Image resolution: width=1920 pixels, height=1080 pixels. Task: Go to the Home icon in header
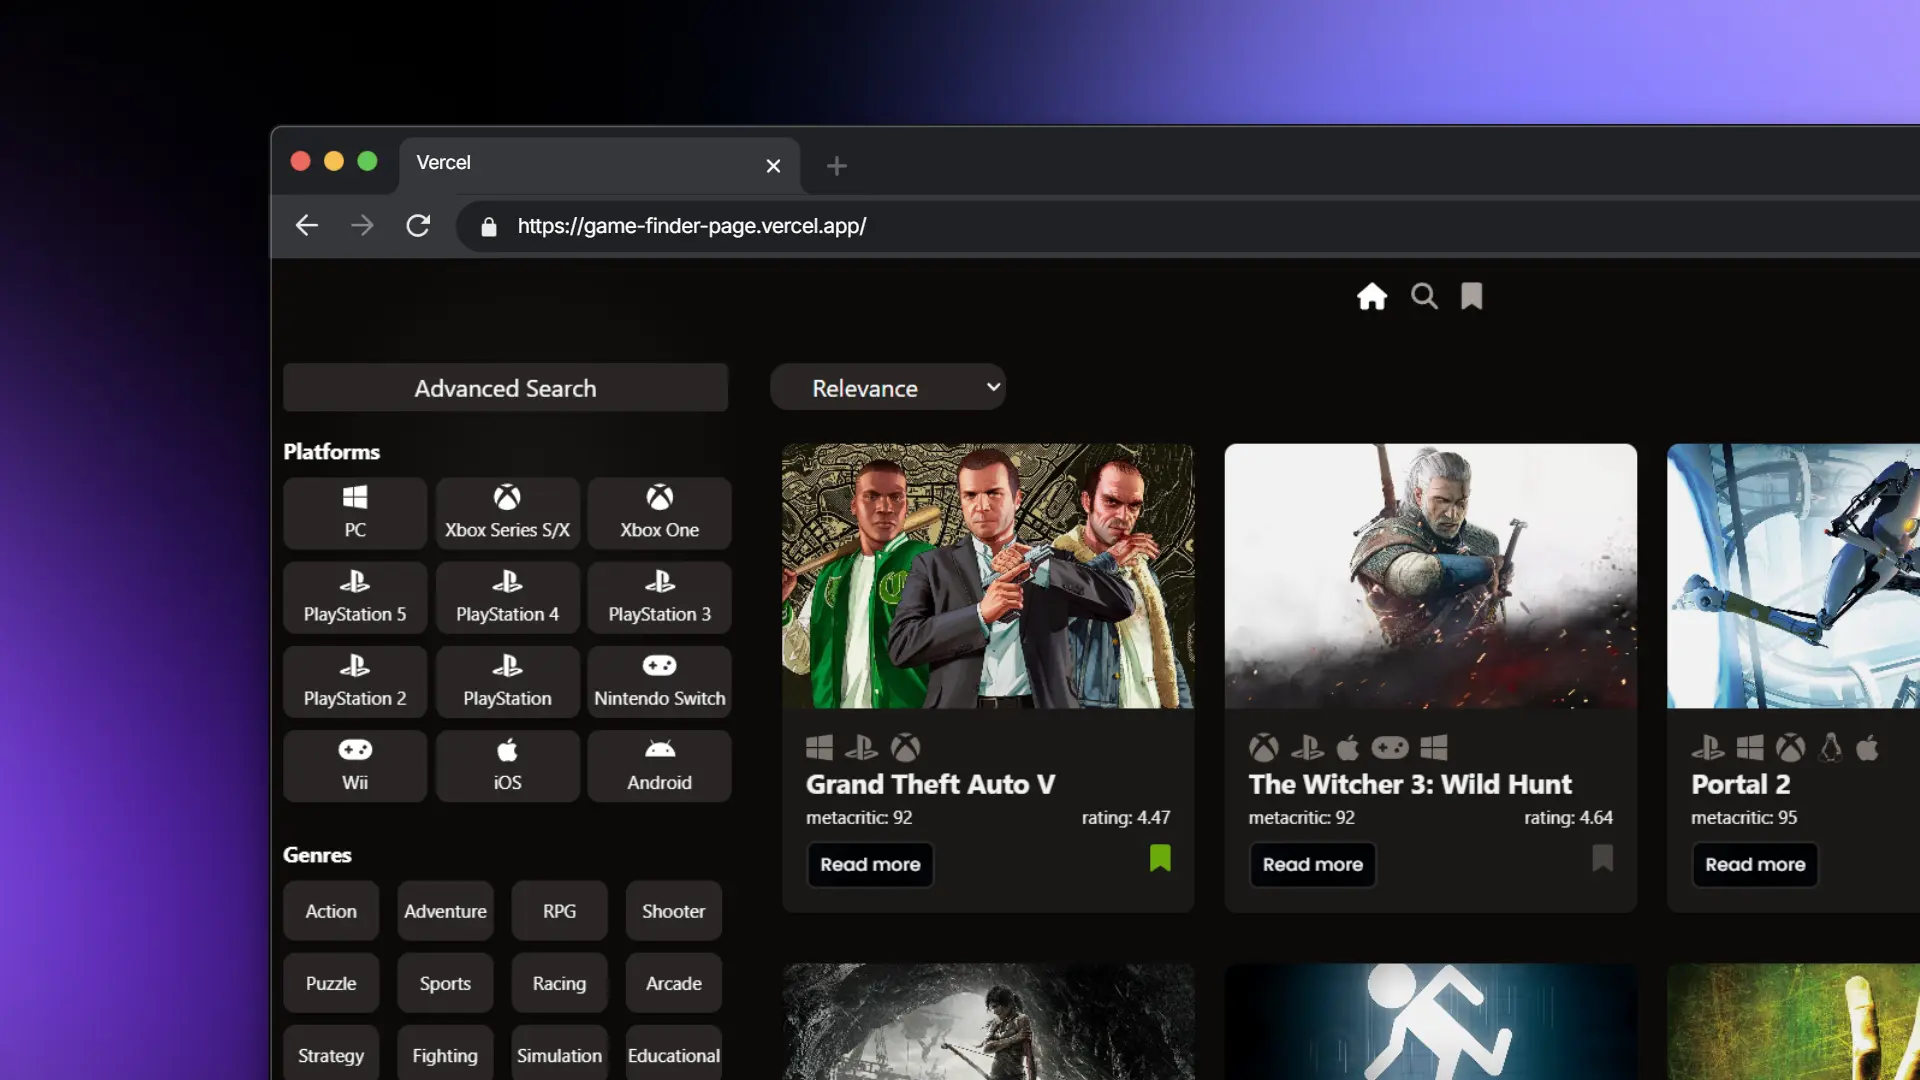pos(1372,296)
